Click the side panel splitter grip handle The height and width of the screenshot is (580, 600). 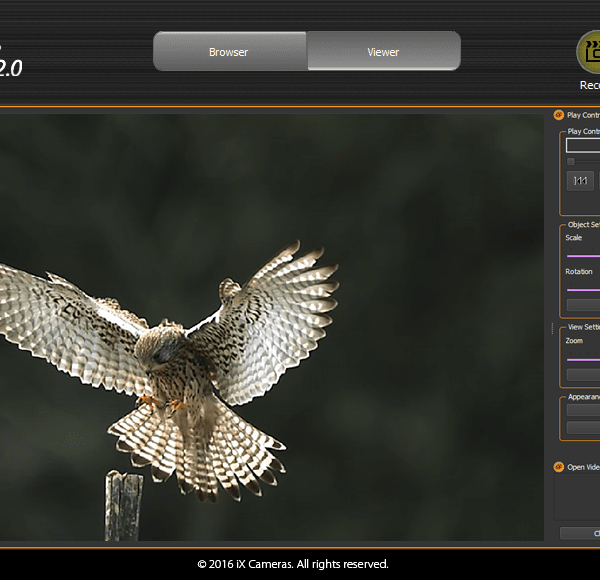point(552,328)
